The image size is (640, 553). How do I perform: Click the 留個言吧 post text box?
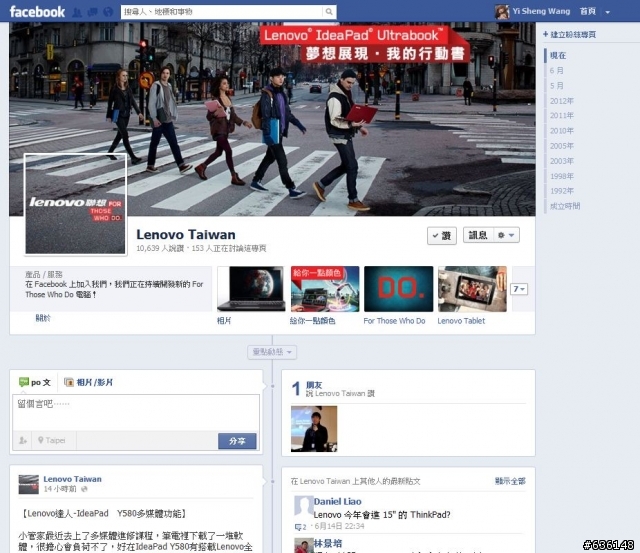(x=136, y=412)
